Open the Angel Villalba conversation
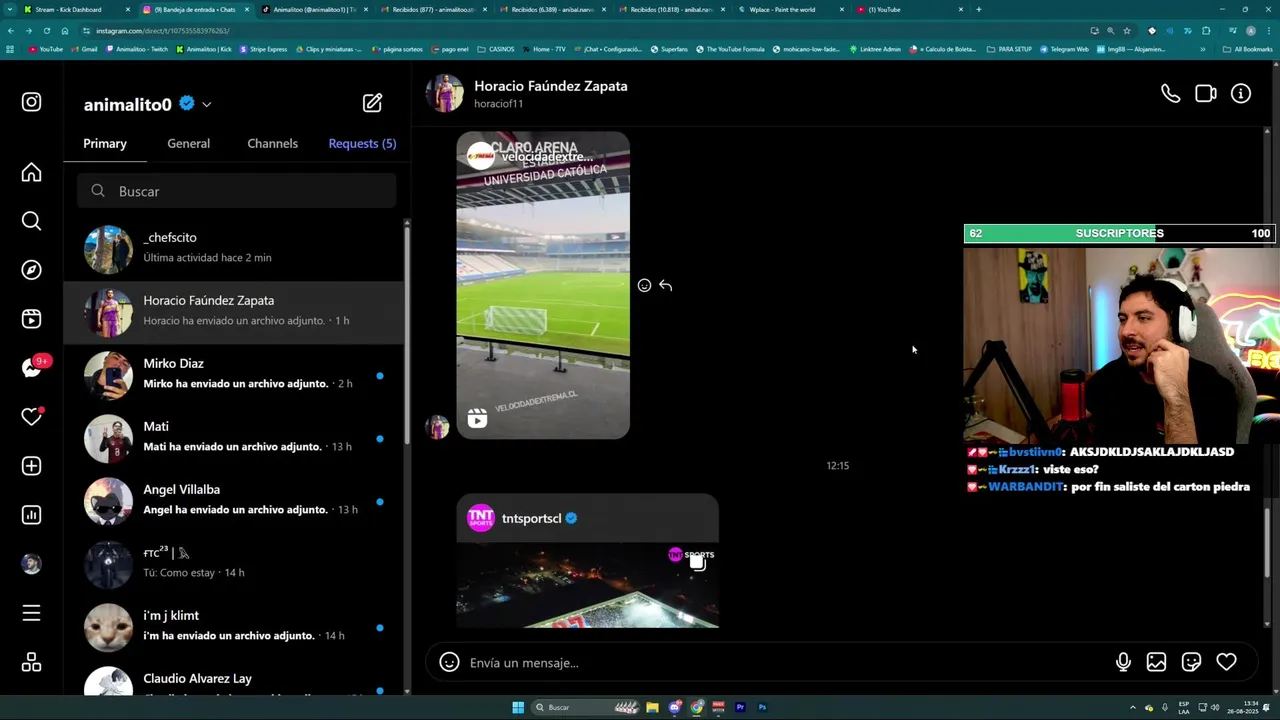1280x720 pixels. click(x=234, y=501)
